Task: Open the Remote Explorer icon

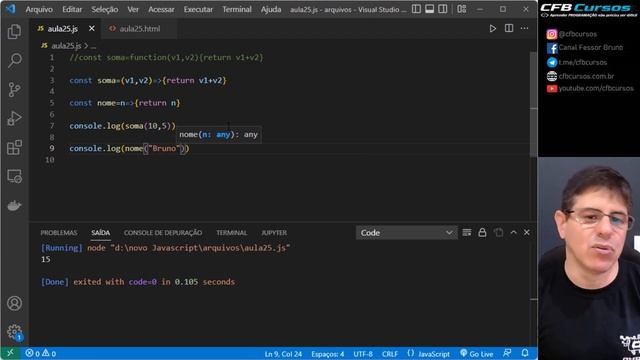Action: (x=14, y=176)
